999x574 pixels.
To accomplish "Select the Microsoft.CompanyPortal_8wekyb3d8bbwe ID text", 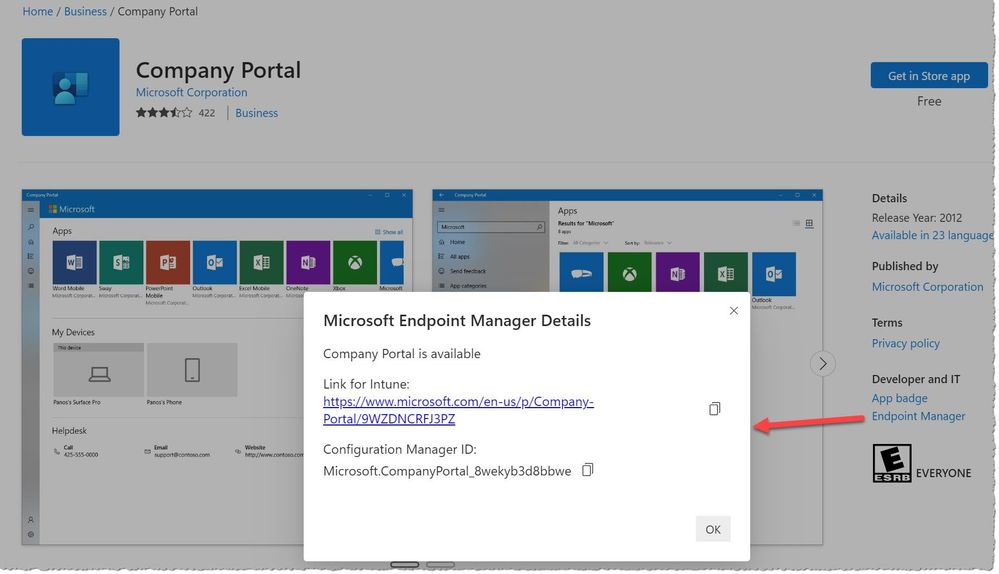I will pos(447,471).
